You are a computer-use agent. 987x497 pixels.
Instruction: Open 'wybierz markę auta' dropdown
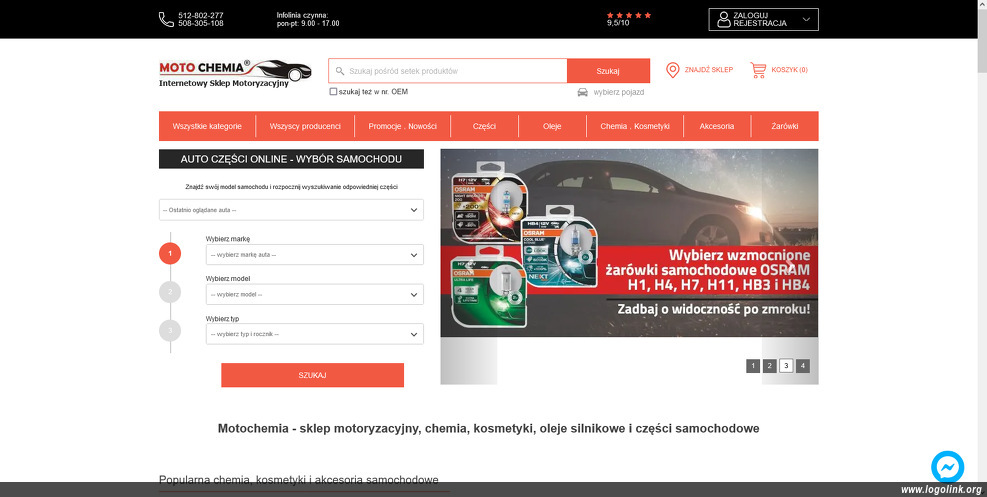point(315,255)
